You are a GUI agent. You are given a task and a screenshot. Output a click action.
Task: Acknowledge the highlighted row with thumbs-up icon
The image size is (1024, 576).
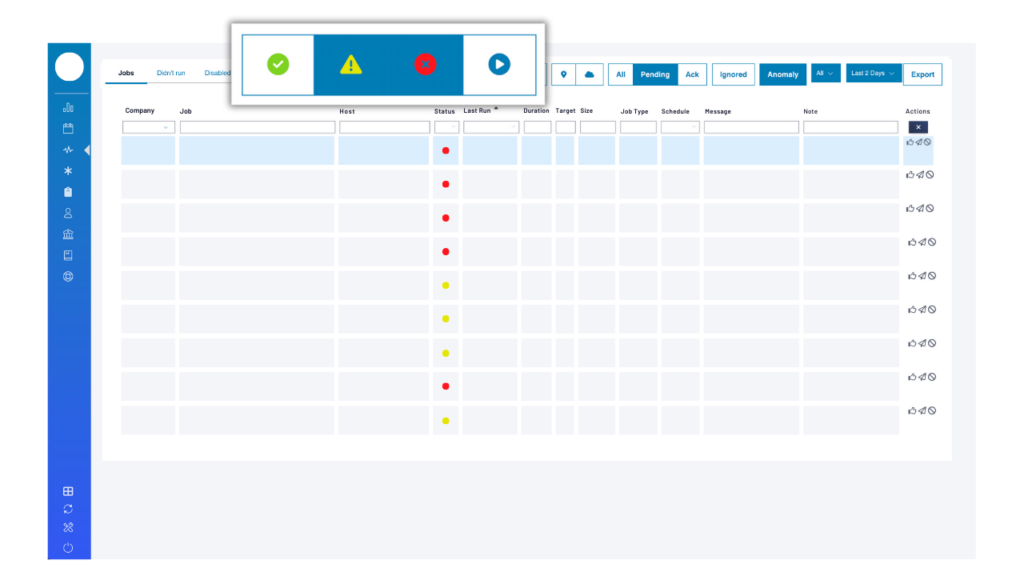[x=910, y=142]
